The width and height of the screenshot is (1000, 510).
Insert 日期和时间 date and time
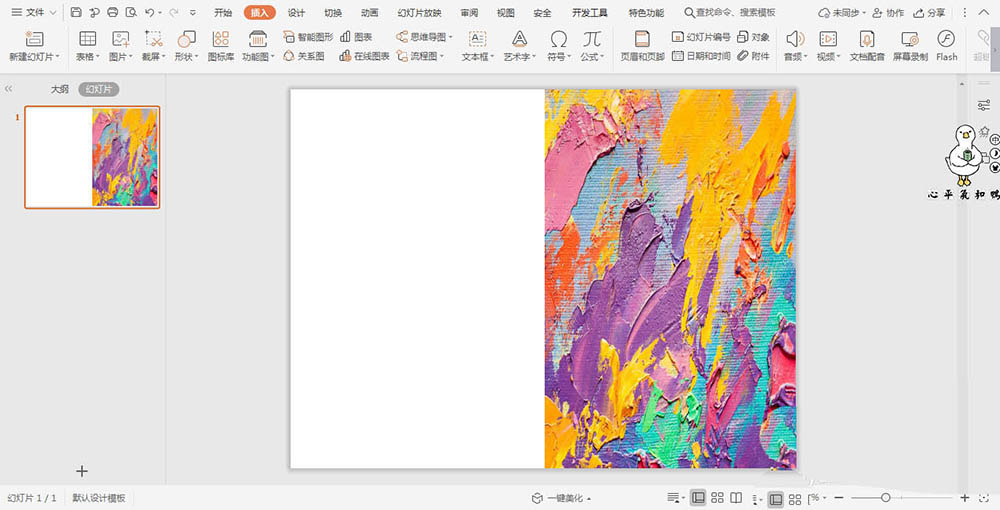coord(701,56)
